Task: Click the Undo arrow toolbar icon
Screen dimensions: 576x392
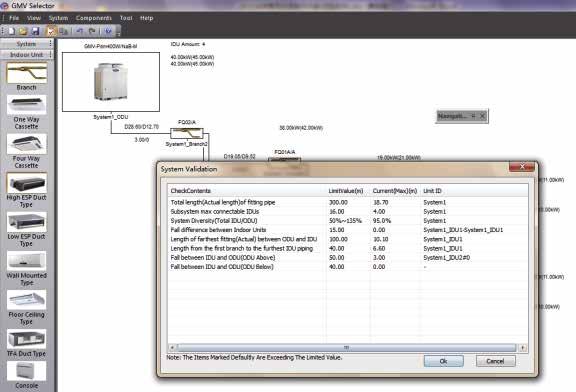Action: point(79,31)
